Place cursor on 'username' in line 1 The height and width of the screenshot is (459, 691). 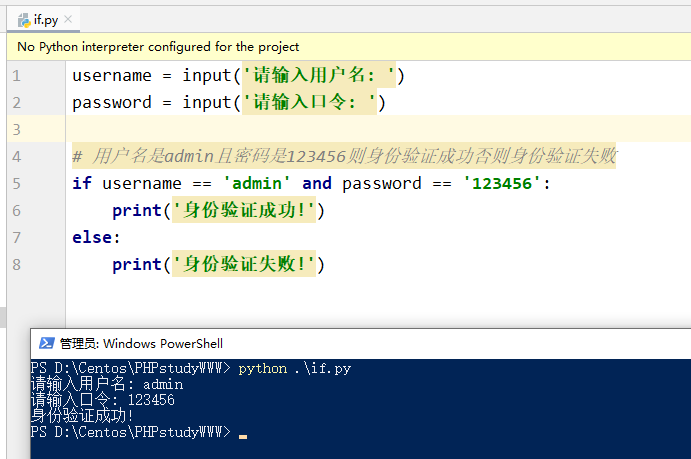click(112, 75)
